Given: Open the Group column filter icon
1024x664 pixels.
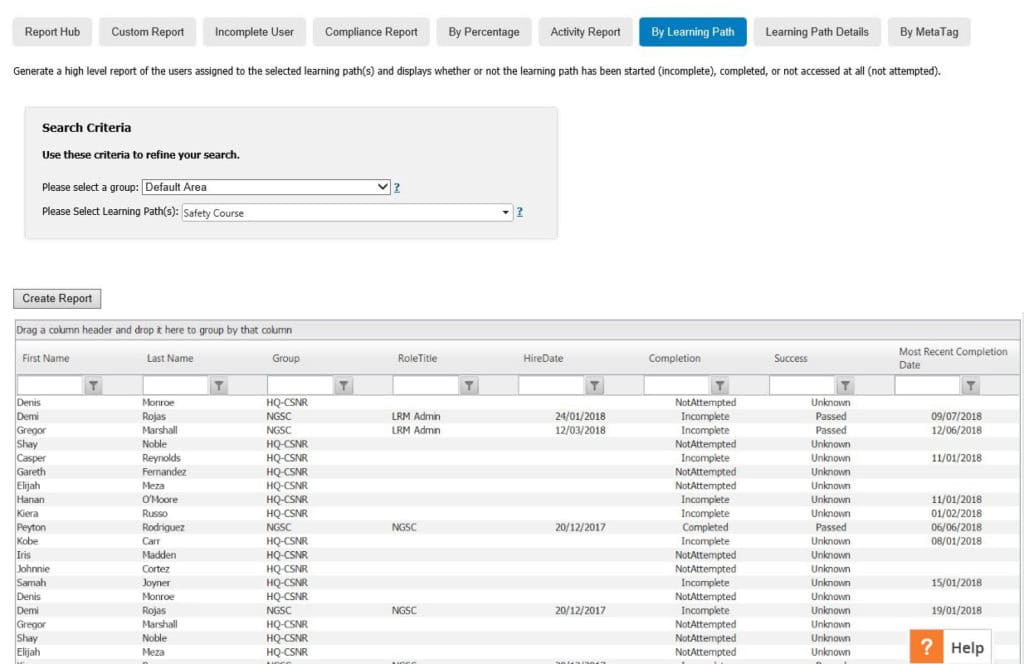Looking at the screenshot, I should (x=344, y=386).
